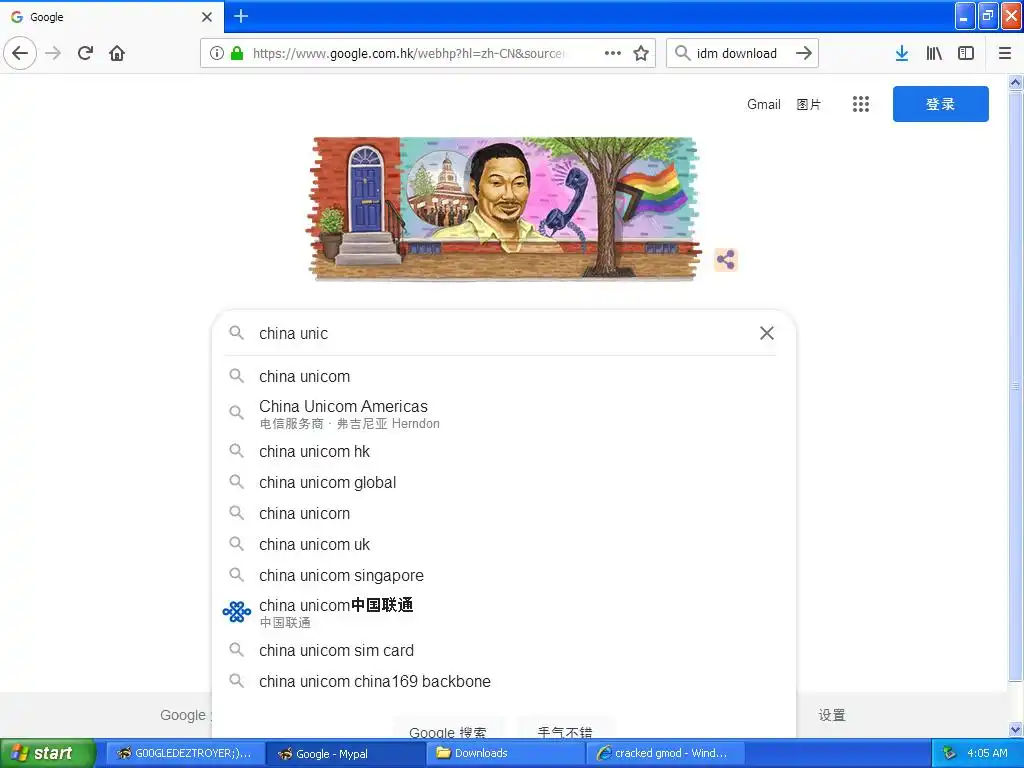Switch to Downloads folder taskbar window
Viewport: 1024px width, 768px height.
coord(506,754)
